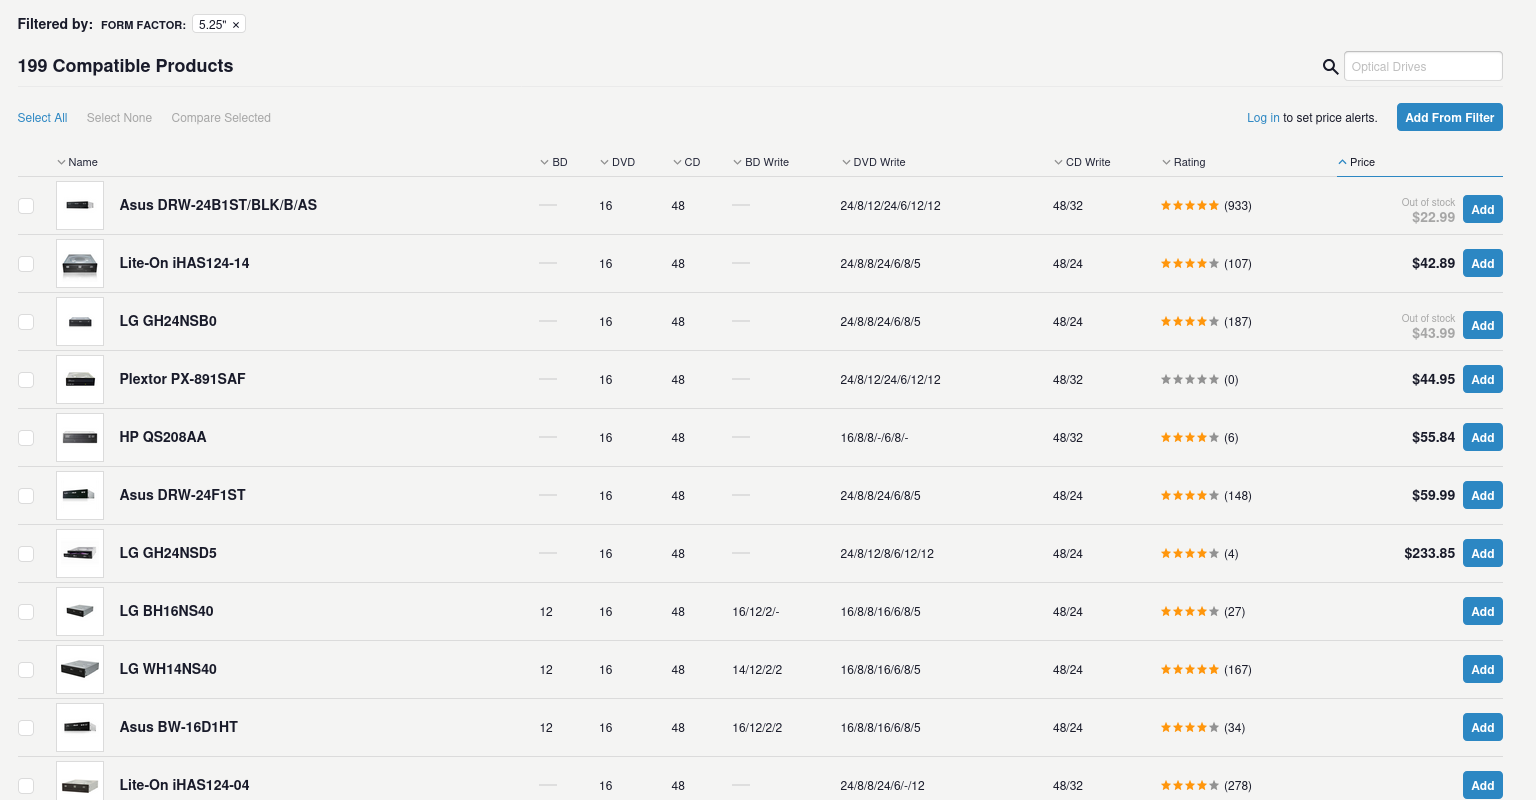Add the LG GH24NSB0 drive

click(1483, 325)
